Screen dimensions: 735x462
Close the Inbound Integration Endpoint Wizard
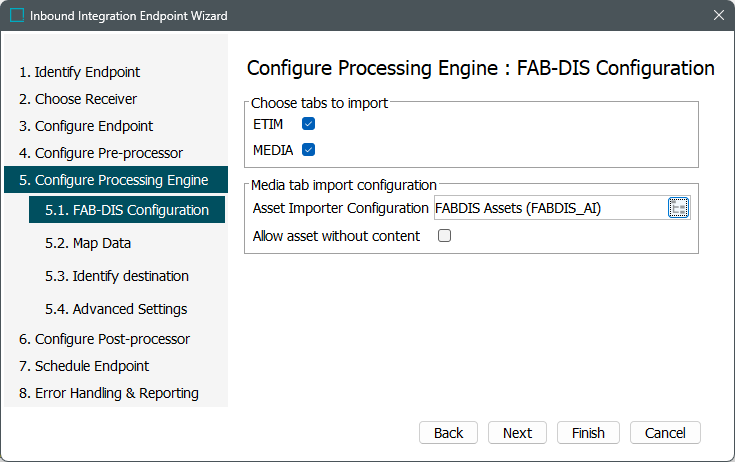[x=718, y=16]
